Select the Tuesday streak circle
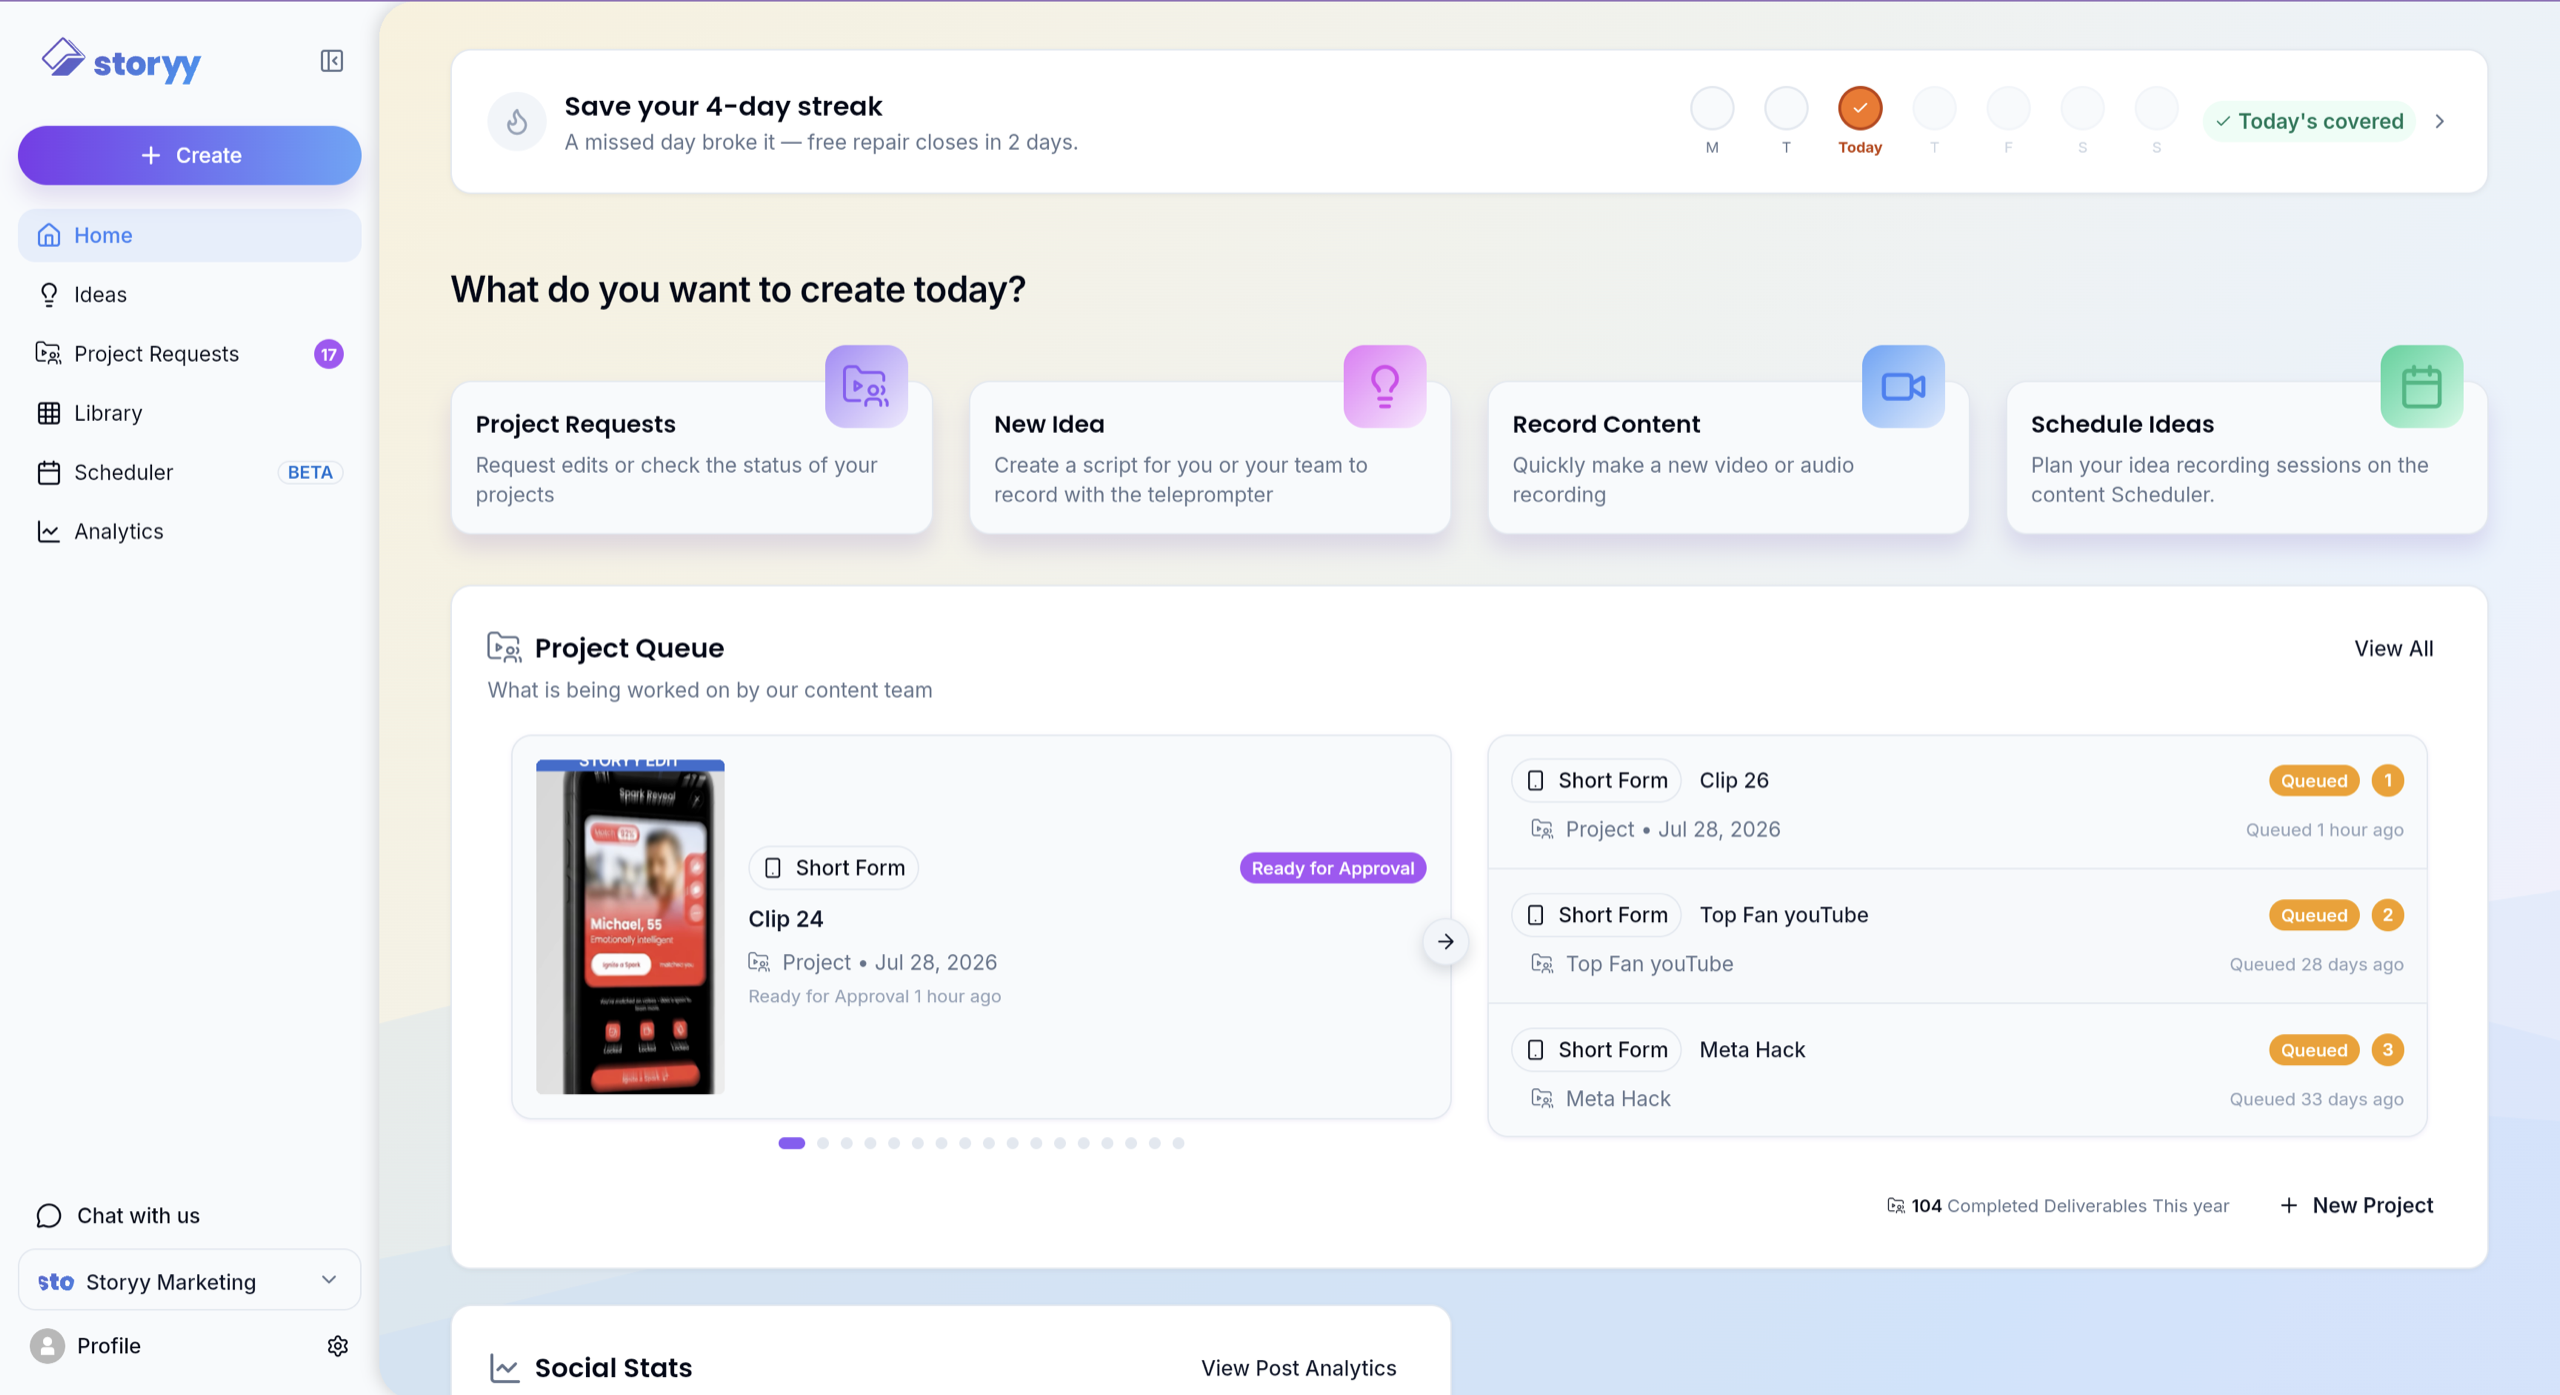This screenshot has width=2560, height=1395. coord(1786,108)
